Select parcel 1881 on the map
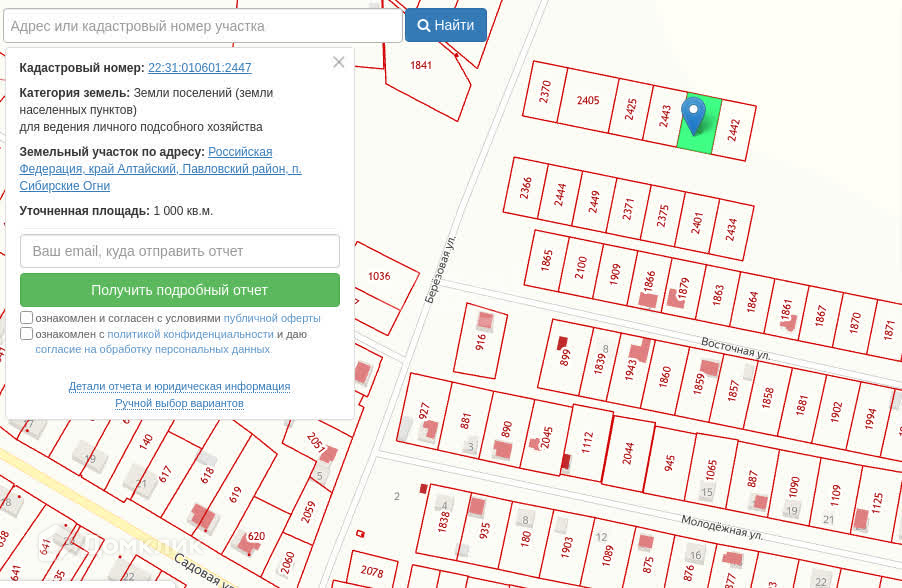902x588 pixels. click(802, 405)
